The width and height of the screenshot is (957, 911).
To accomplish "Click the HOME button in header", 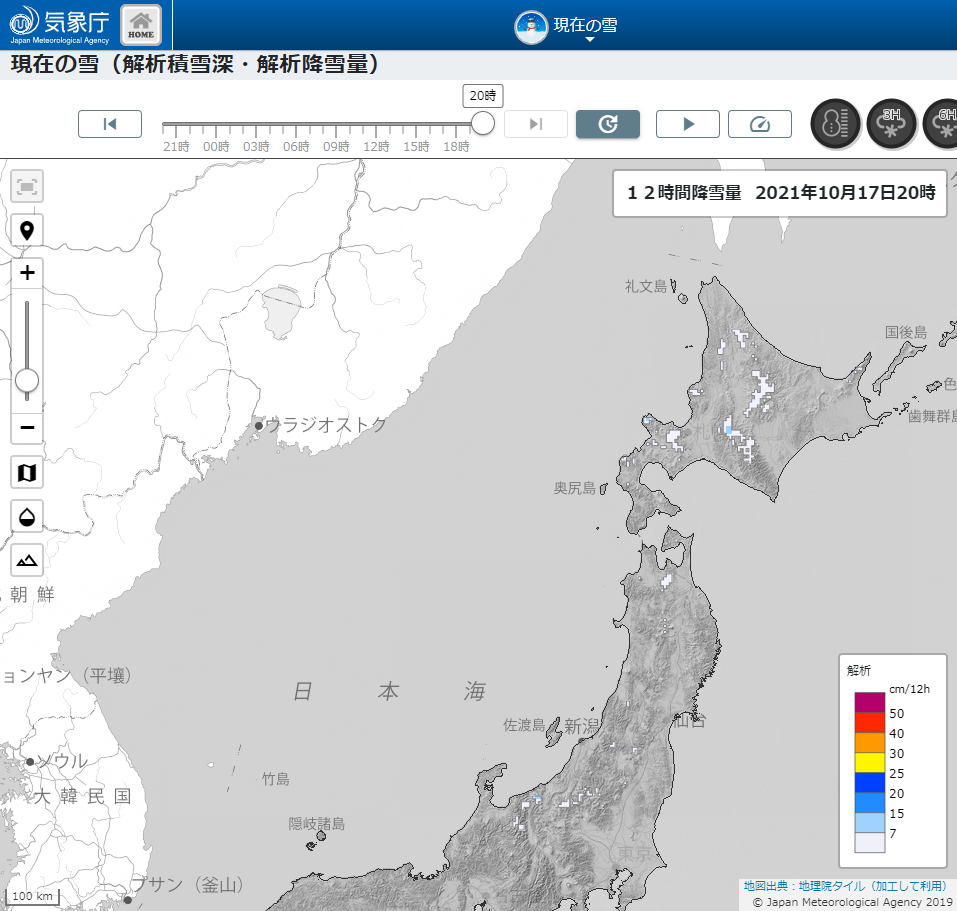I will click(141, 25).
